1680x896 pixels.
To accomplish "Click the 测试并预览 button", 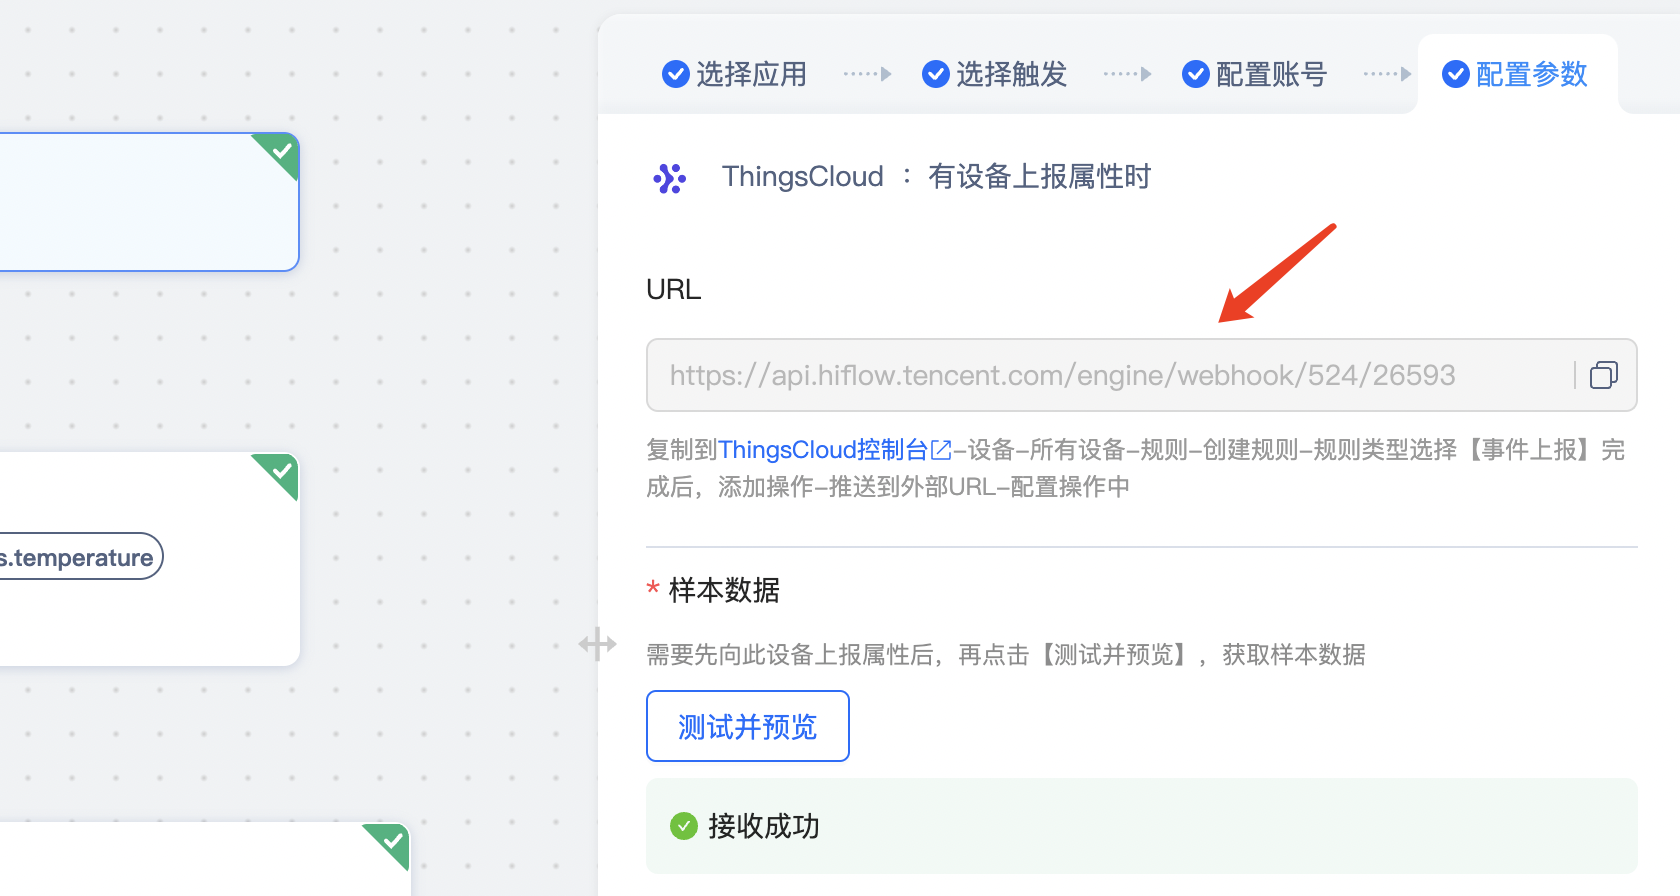I will (748, 726).
